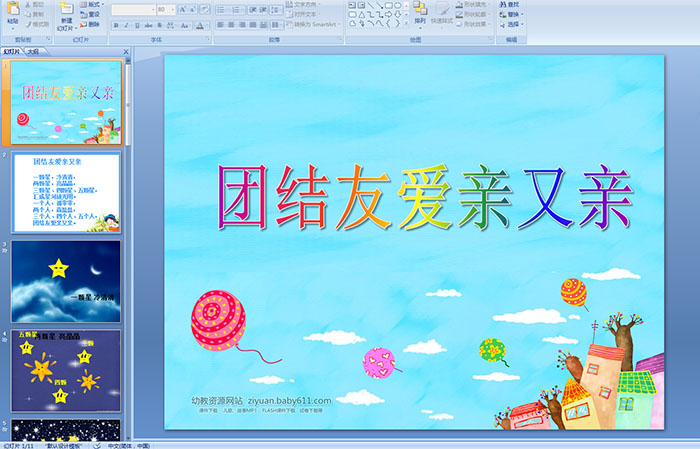Open the Font group dialog launcher
Viewport: 700px width, 449px height.
pyautogui.click(x=208, y=39)
